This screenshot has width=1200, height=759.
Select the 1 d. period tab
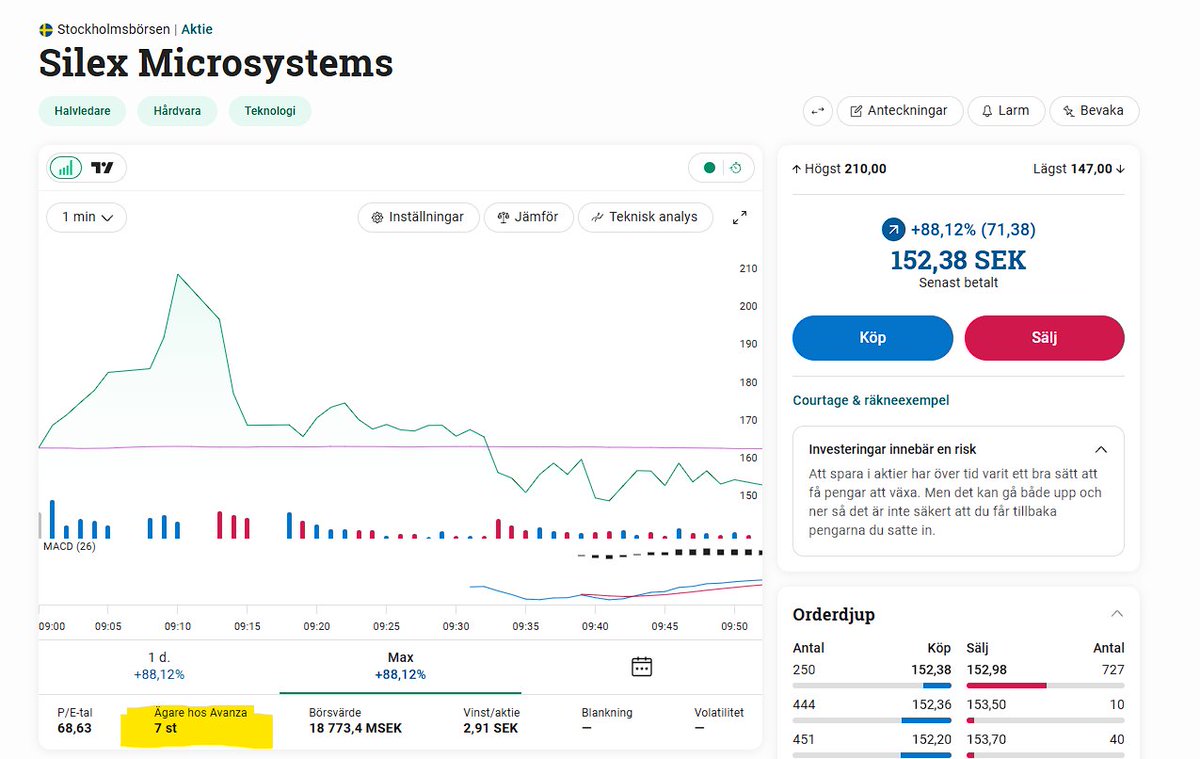pyautogui.click(x=159, y=665)
